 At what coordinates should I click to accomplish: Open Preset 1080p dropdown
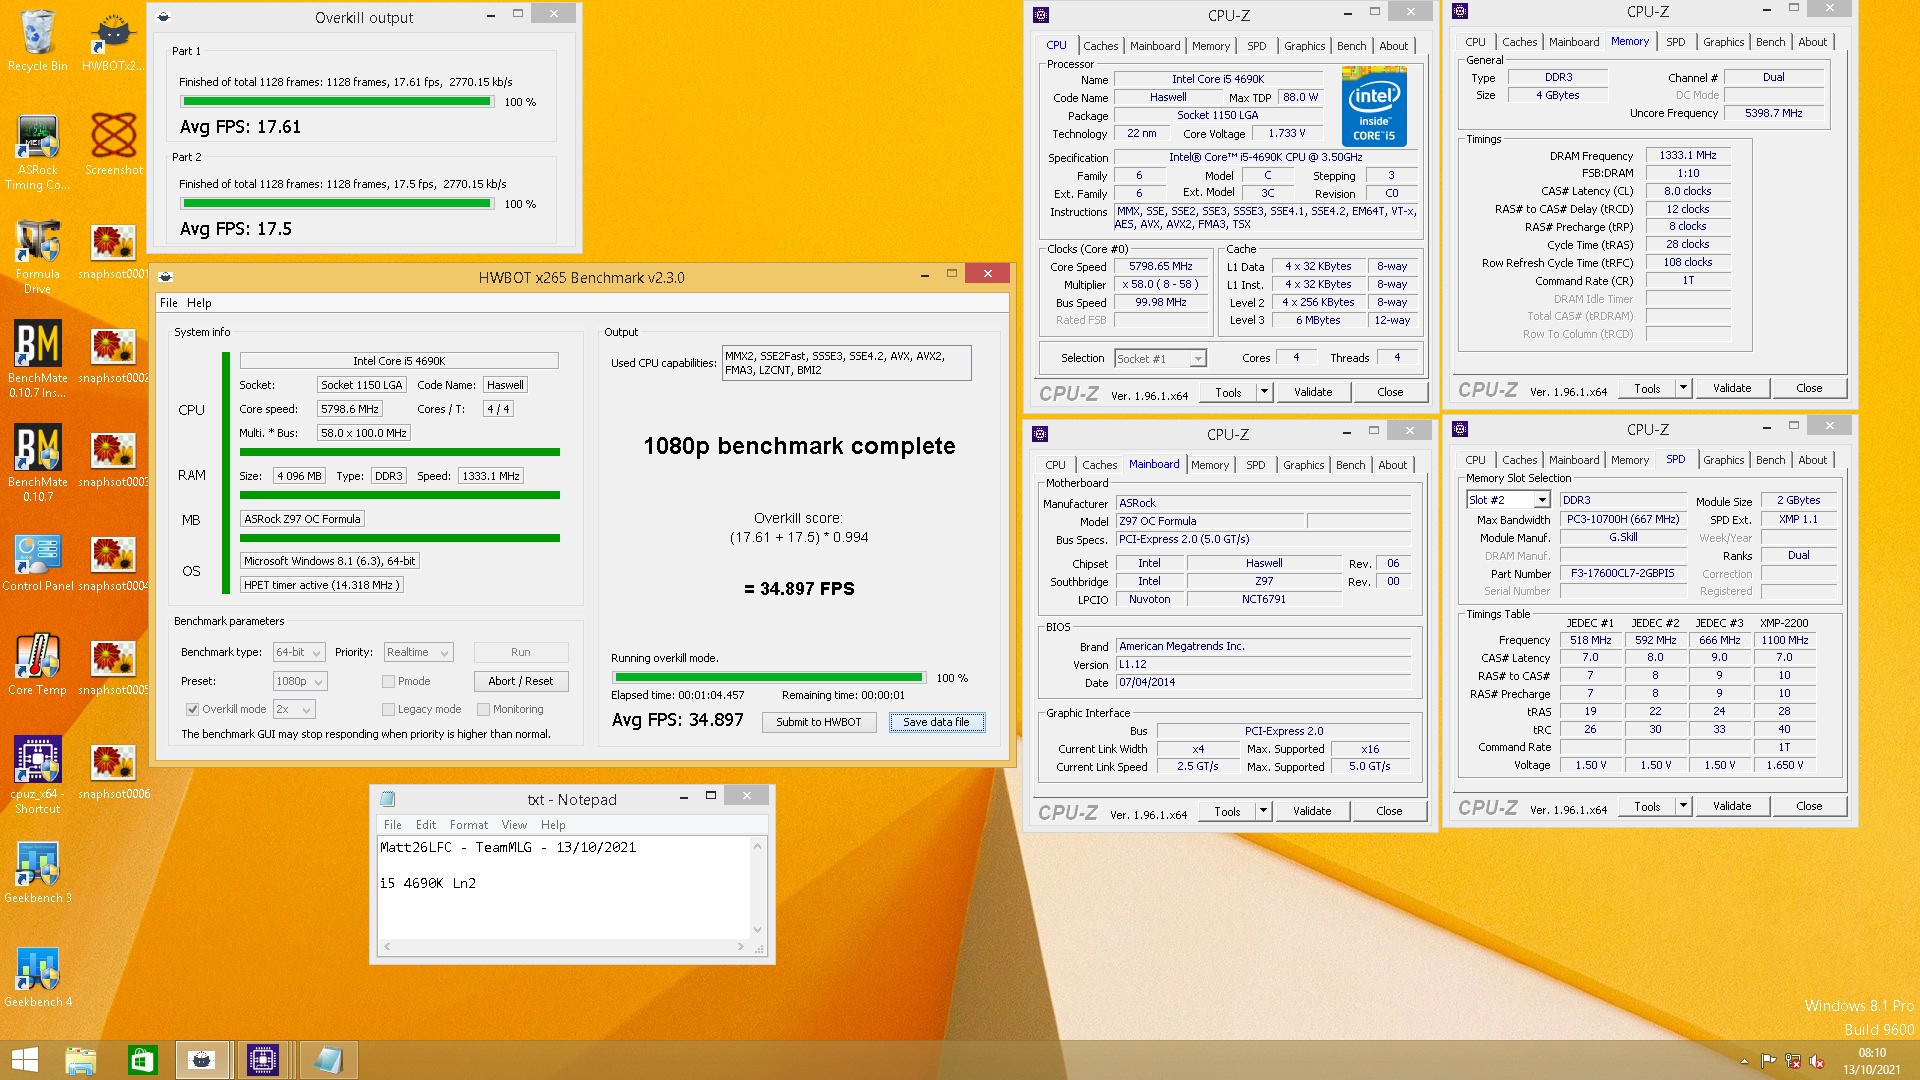(300, 682)
